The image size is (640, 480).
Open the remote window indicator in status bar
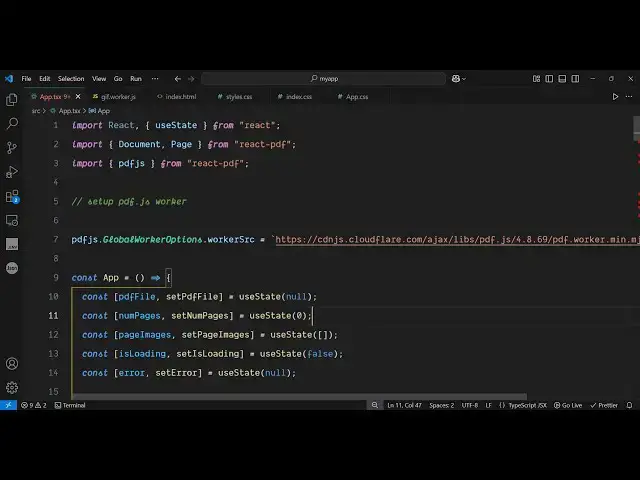[x=8, y=405]
